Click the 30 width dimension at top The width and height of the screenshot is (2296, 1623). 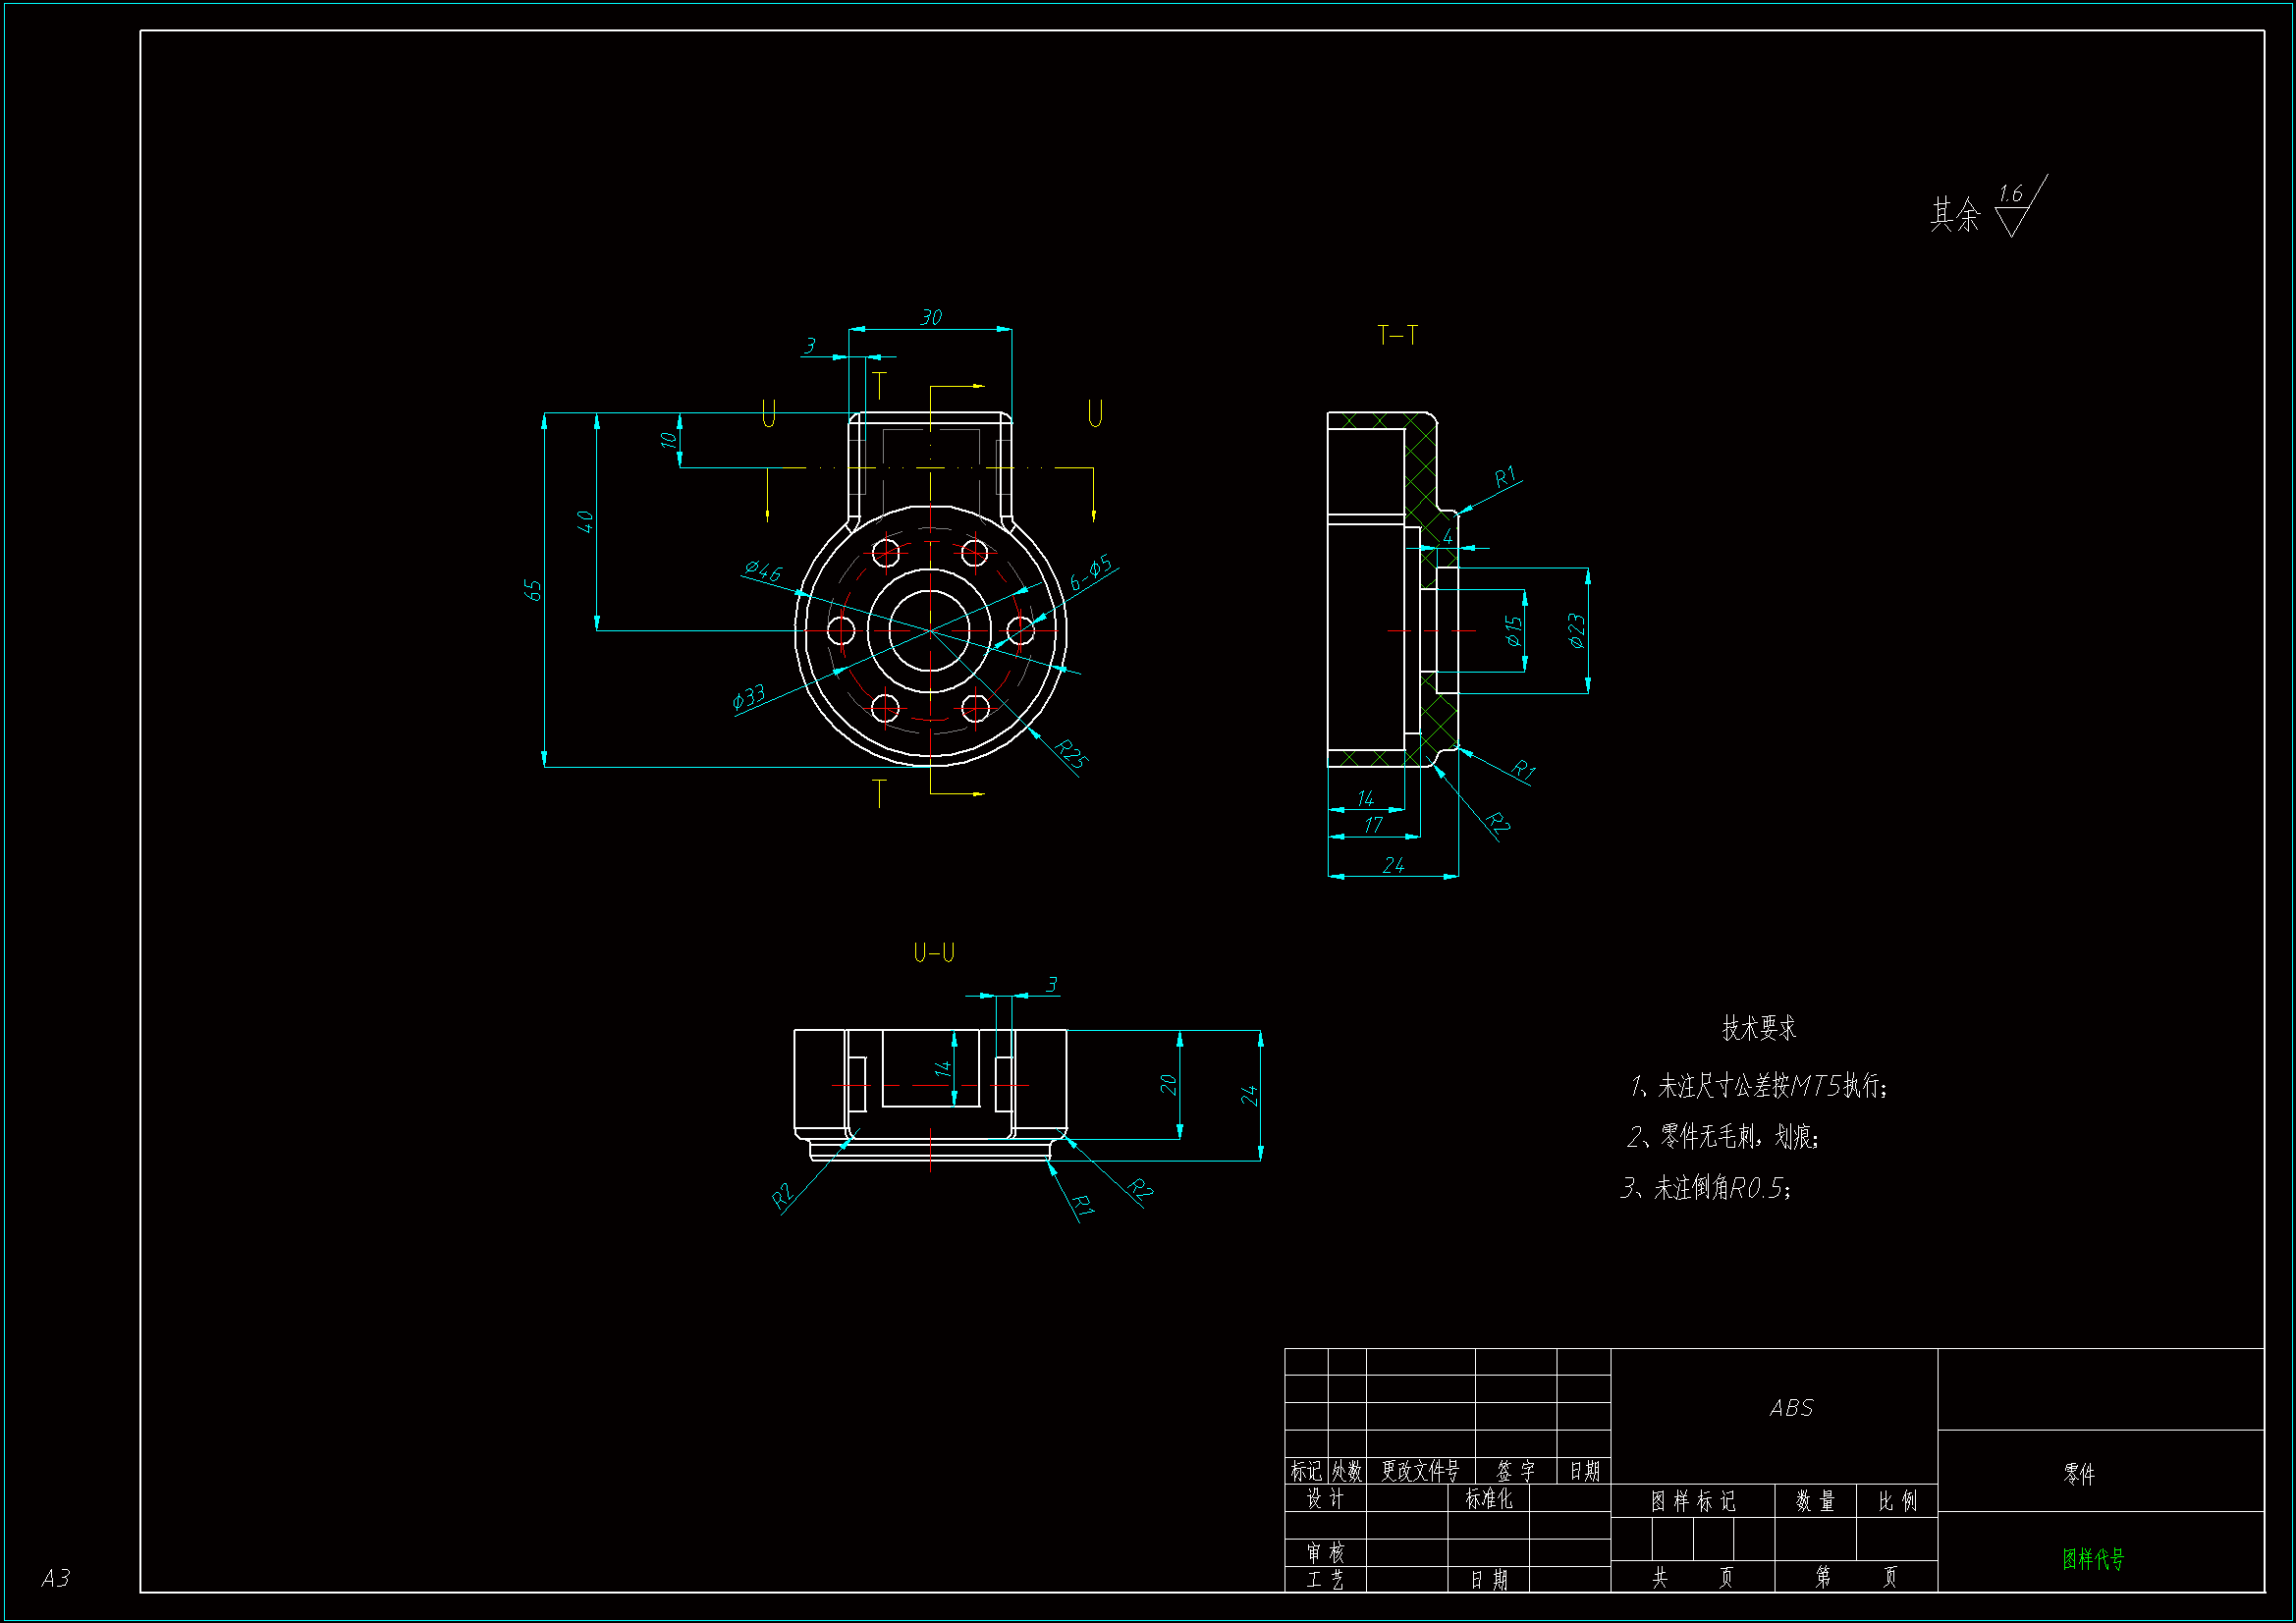coord(930,317)
